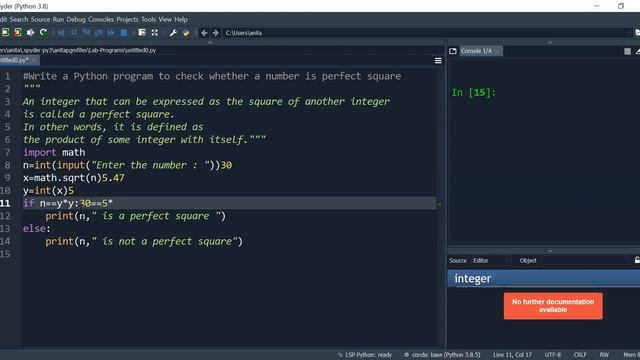Click the console clear eraser icon
The width and height of the screenshot is (640, 360).
pyautogui.click(x=638, y=51)
